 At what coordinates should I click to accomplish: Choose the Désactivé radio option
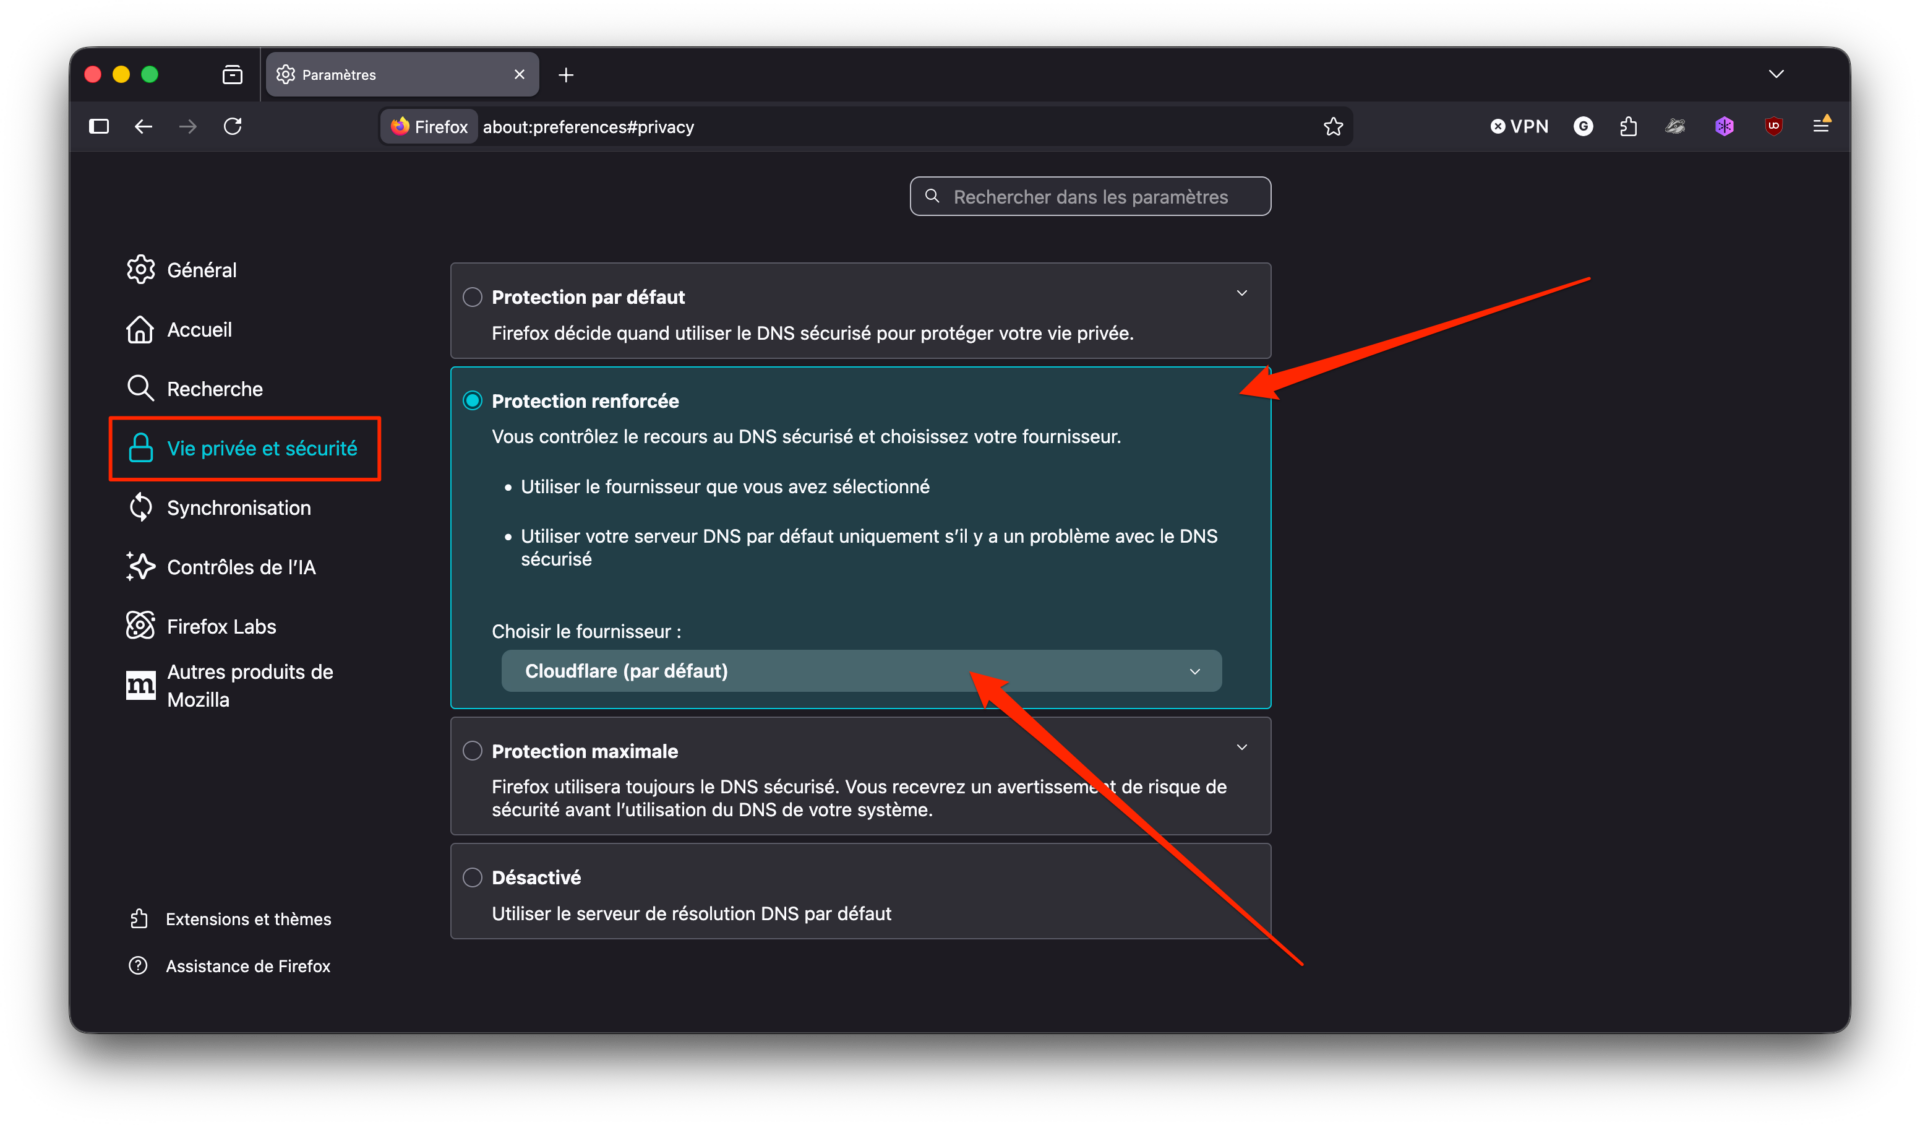click(x=473, y=877)
